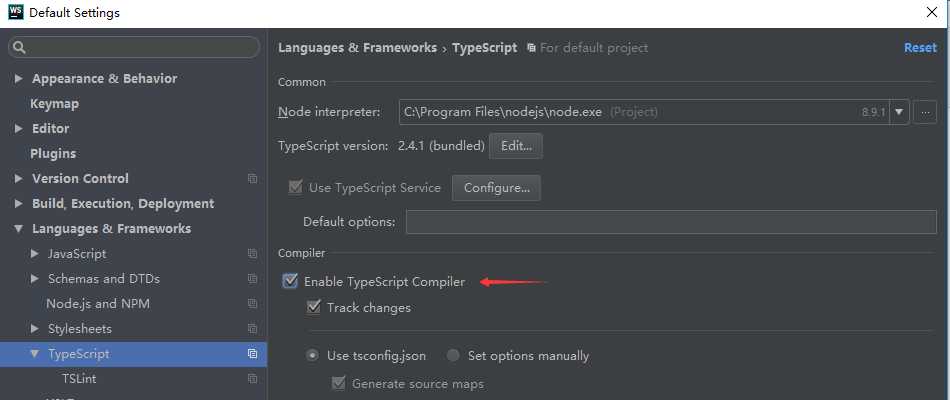
Task: Disable the Enable TypeScript Compiler checkbox
Action: (x=291, y=281)
